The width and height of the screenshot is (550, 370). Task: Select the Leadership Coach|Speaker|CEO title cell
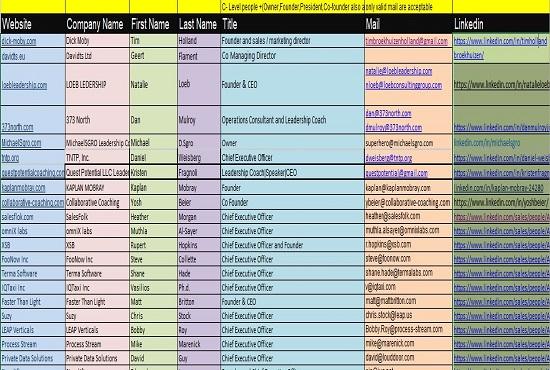click(293, 172)
